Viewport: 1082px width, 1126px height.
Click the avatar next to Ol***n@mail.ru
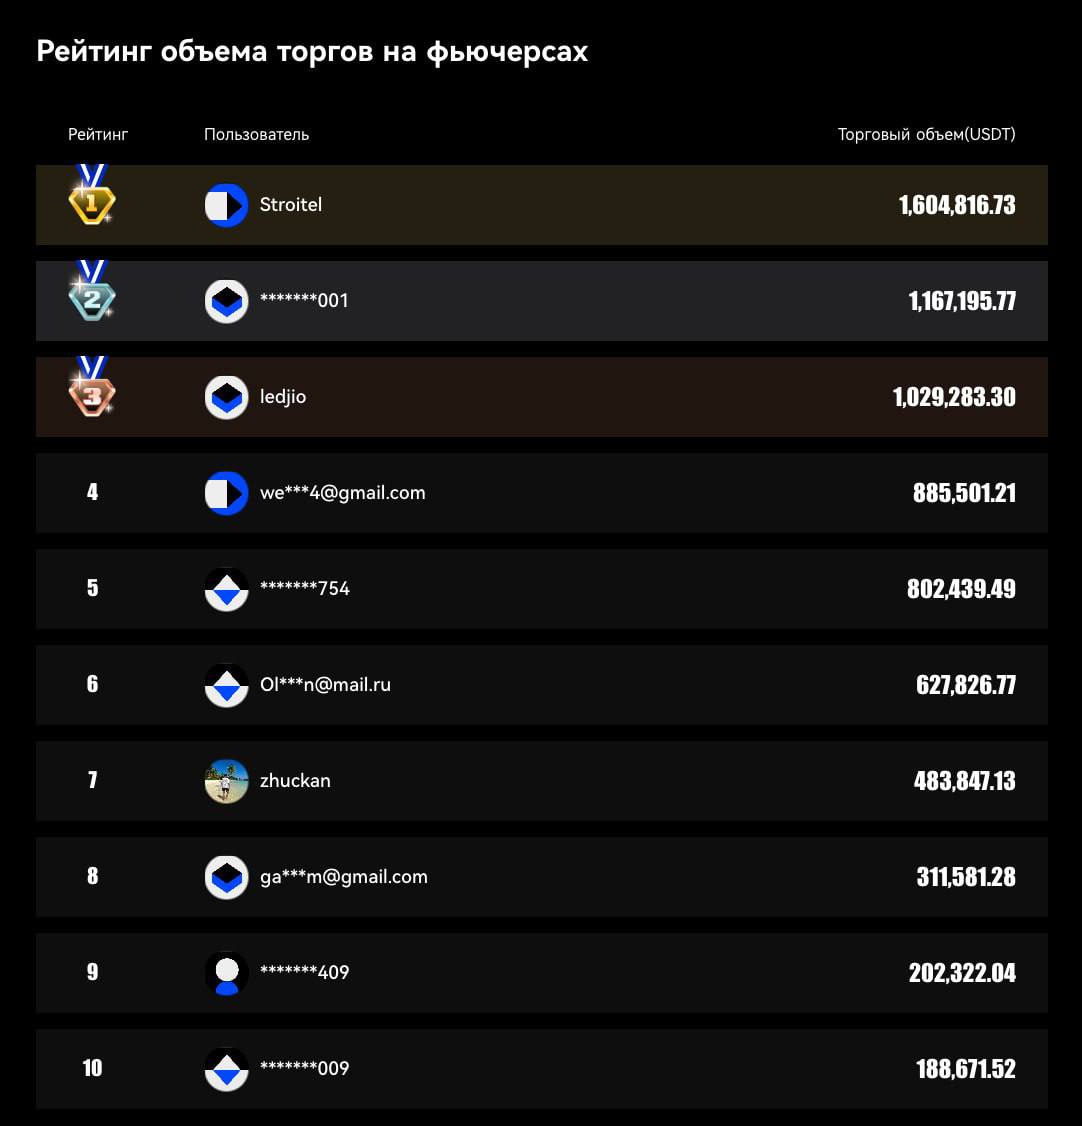(226, 685)
